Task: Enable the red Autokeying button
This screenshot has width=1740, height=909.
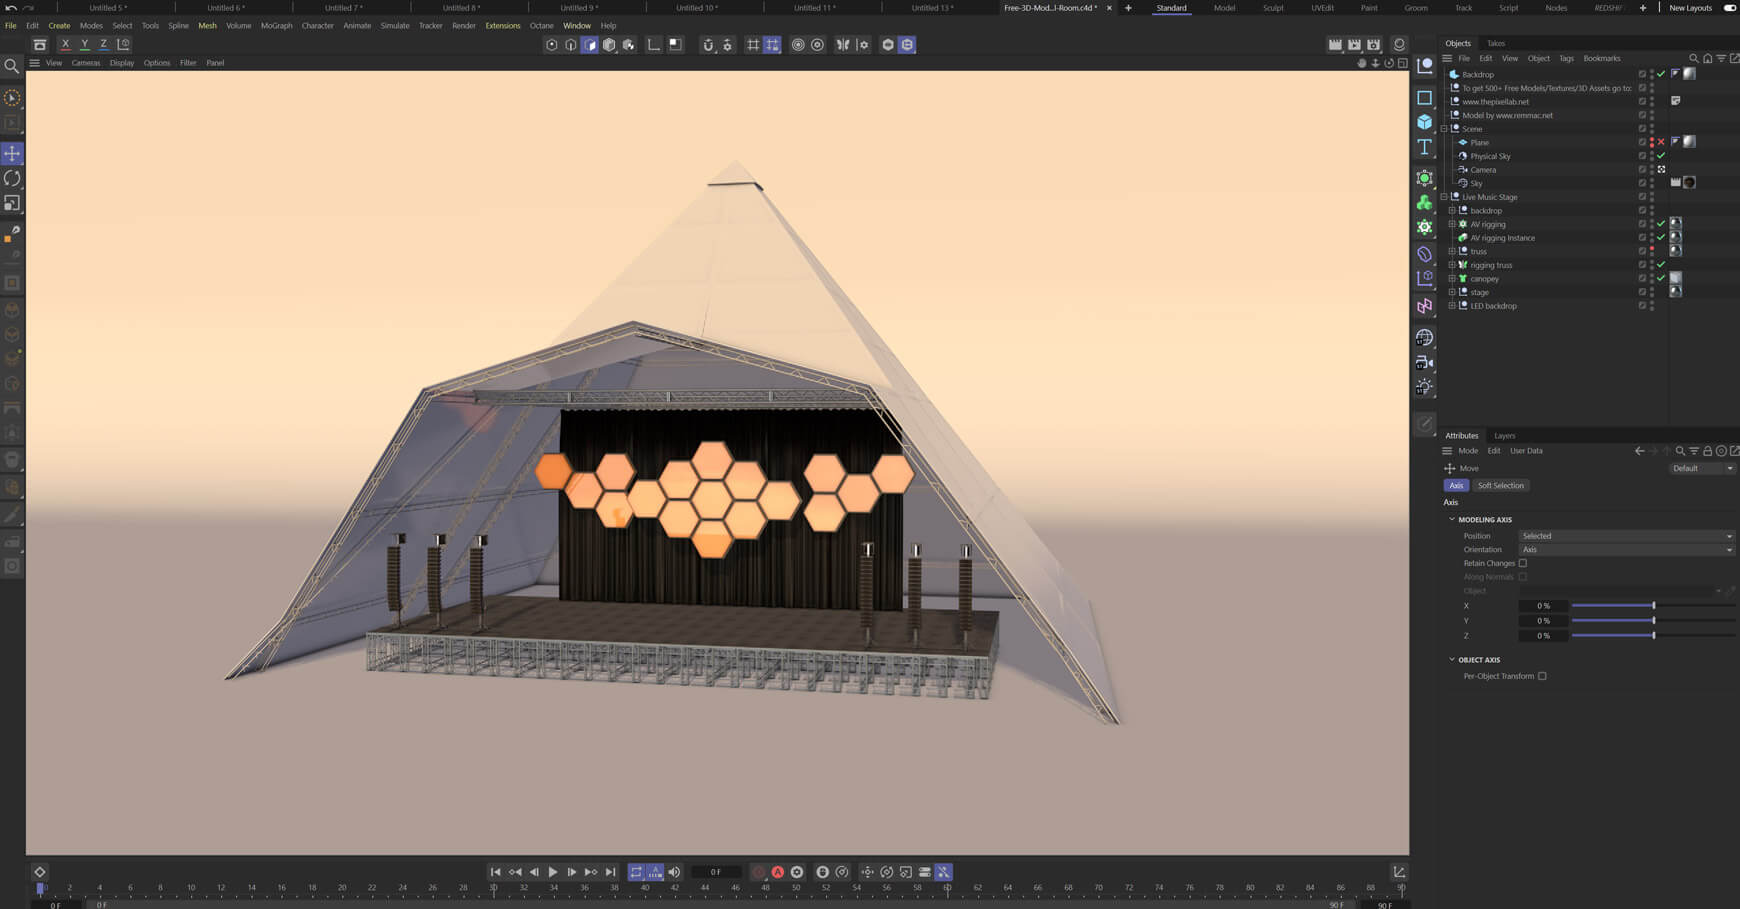Action: (777, 872)
